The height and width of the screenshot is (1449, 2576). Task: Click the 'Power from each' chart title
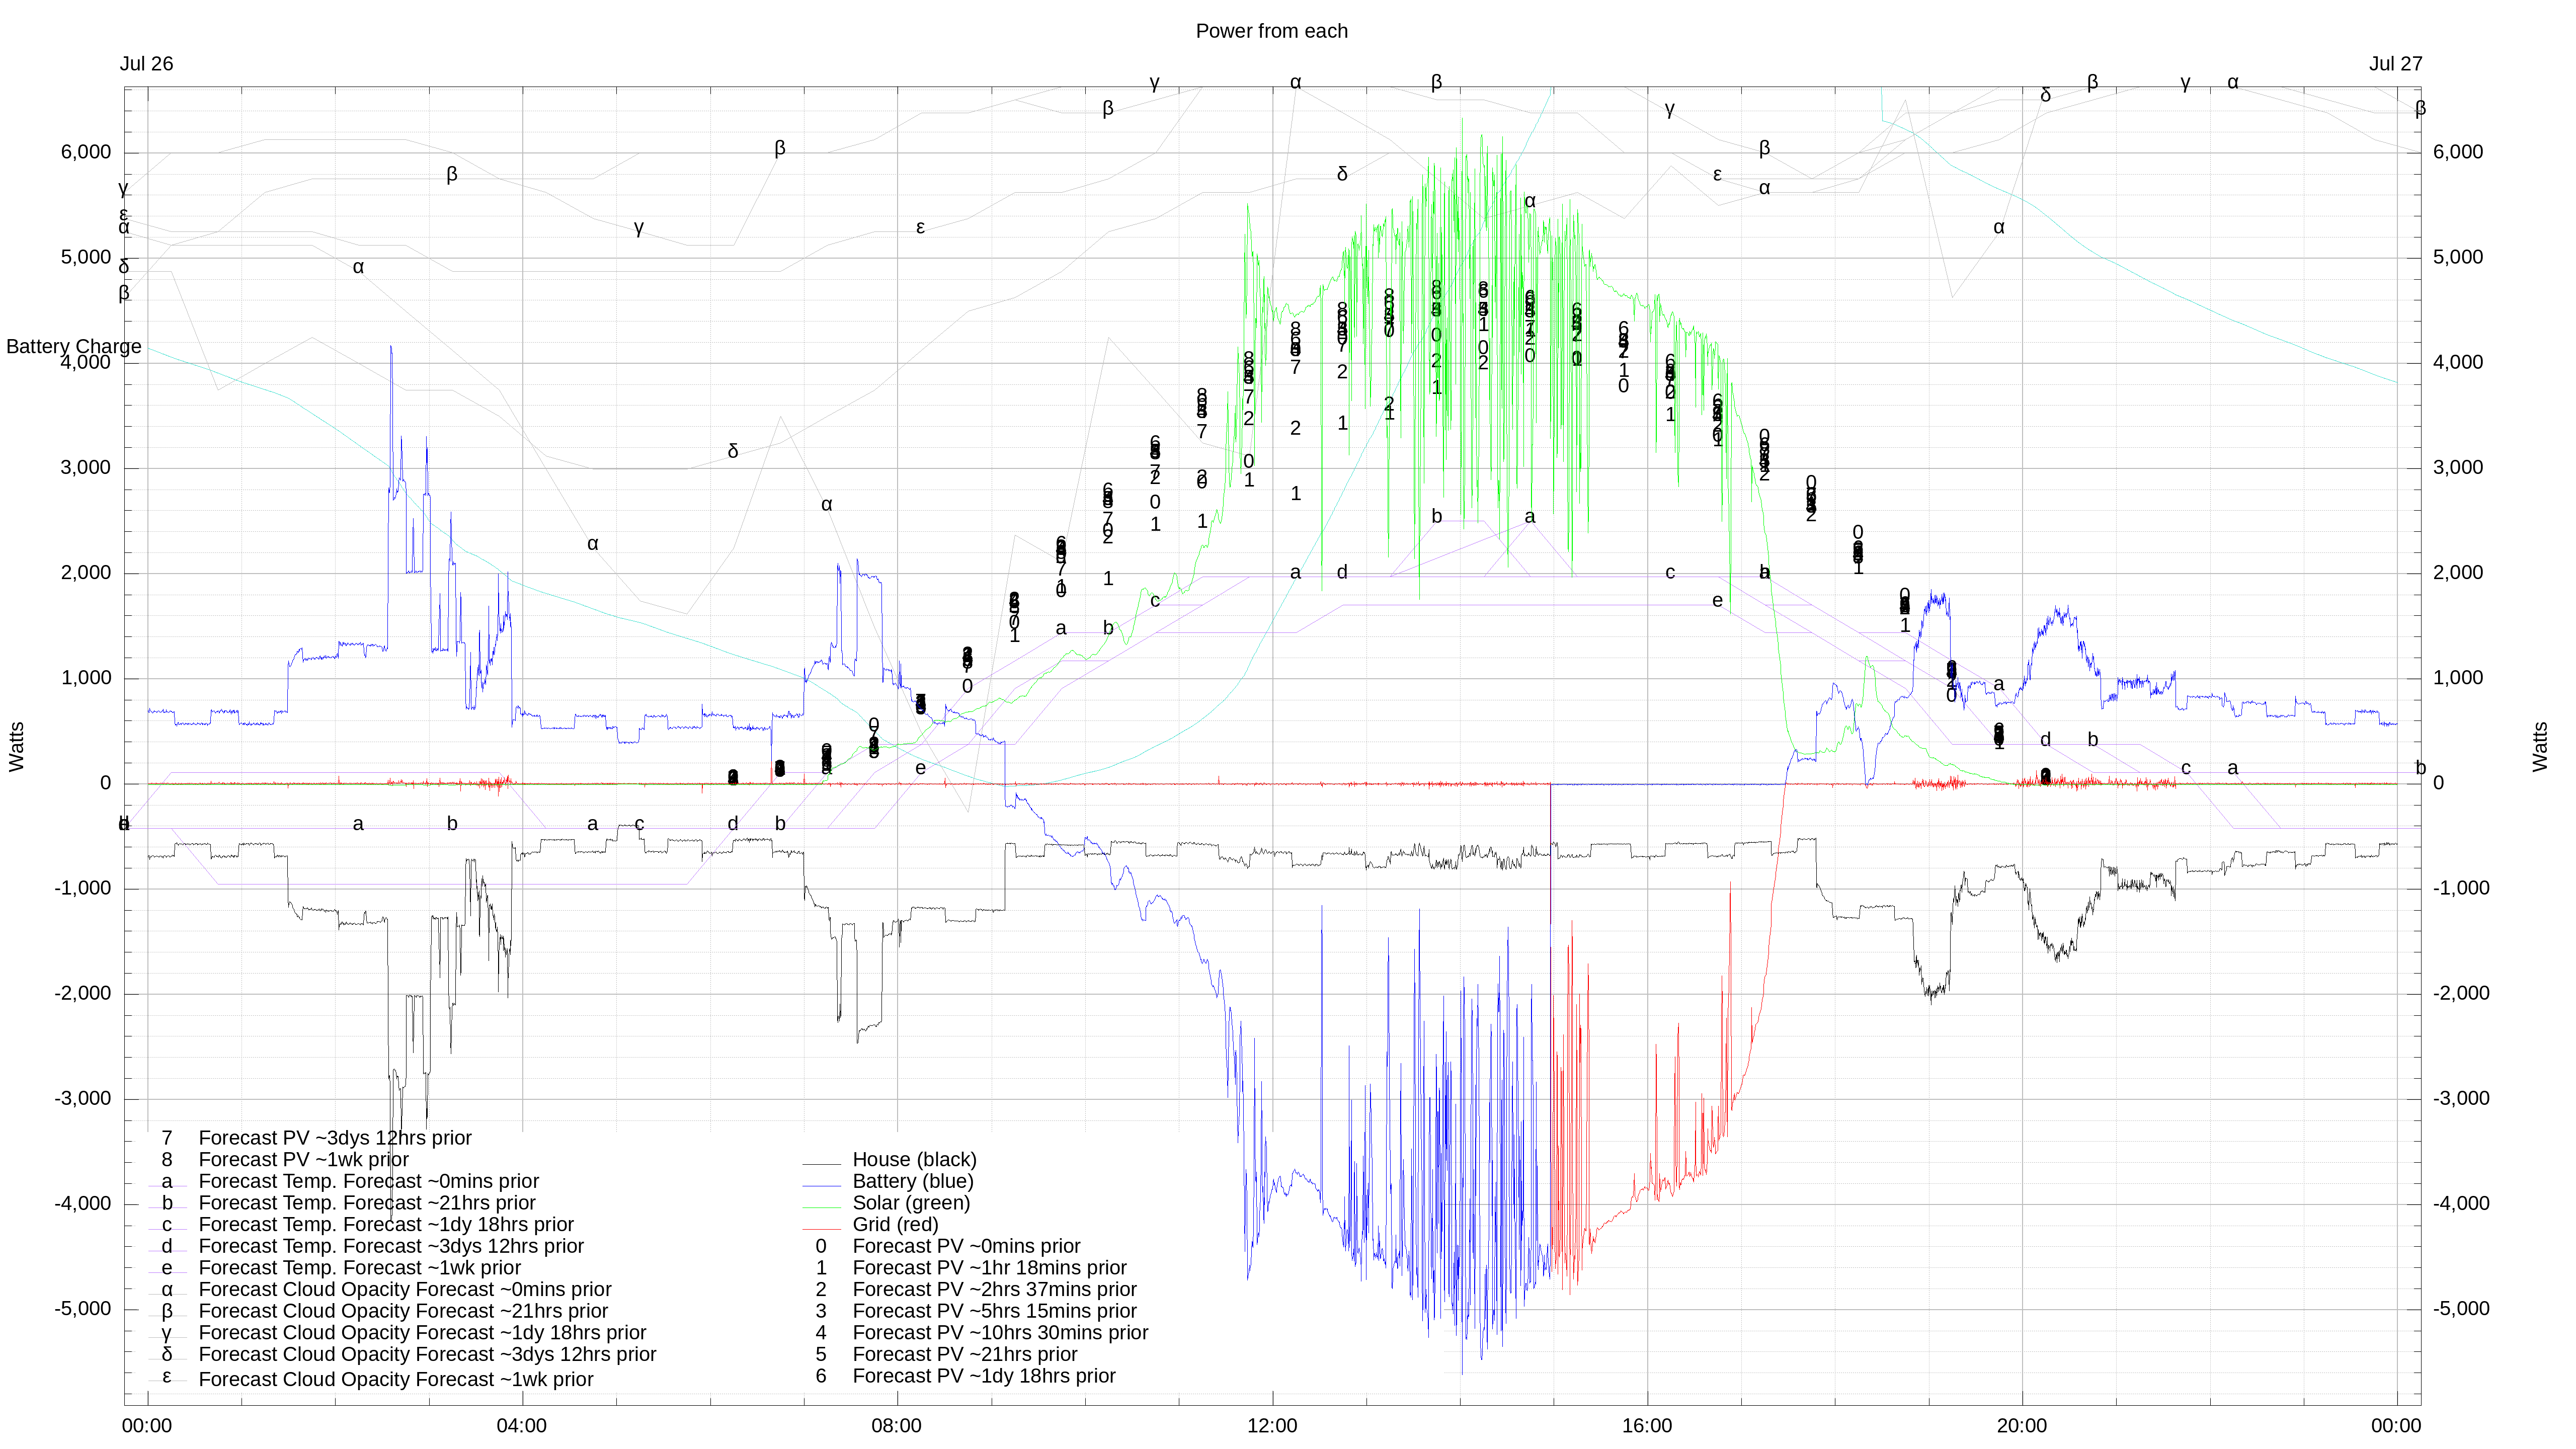[1271, 31]
